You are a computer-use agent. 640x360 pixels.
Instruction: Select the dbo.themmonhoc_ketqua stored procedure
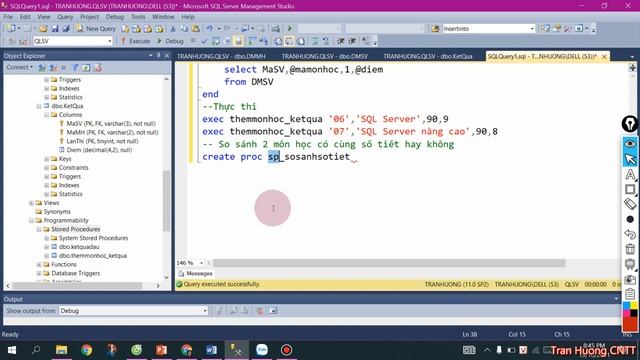click(x=93, y=256)
